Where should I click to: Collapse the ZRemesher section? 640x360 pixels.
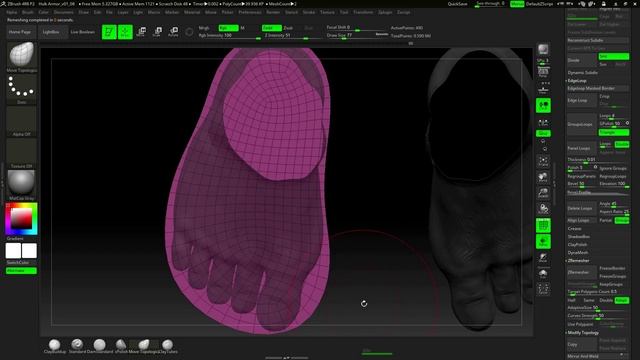click(578, 260)
